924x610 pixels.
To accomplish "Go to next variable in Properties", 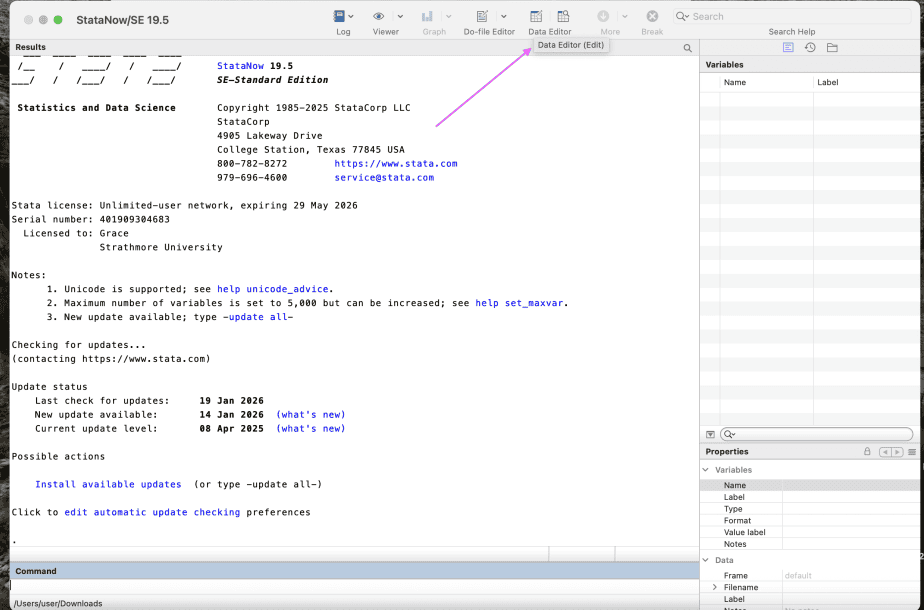I will pos(896,452).
